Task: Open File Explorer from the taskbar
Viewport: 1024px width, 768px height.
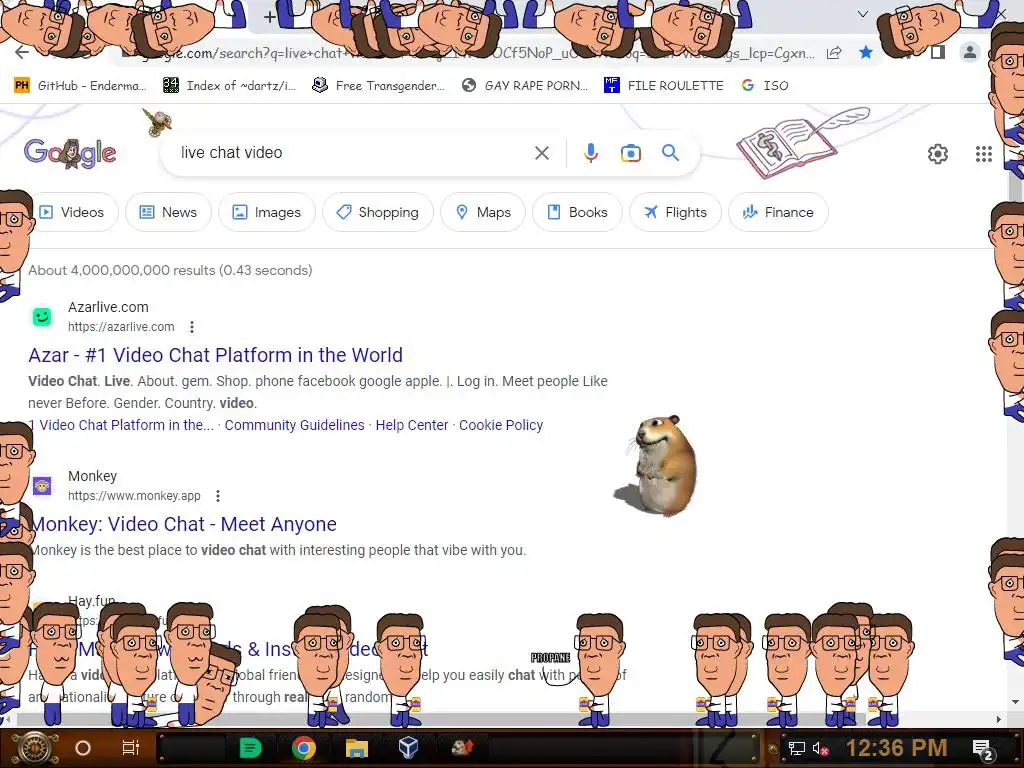Action: (x=357, y=748)
